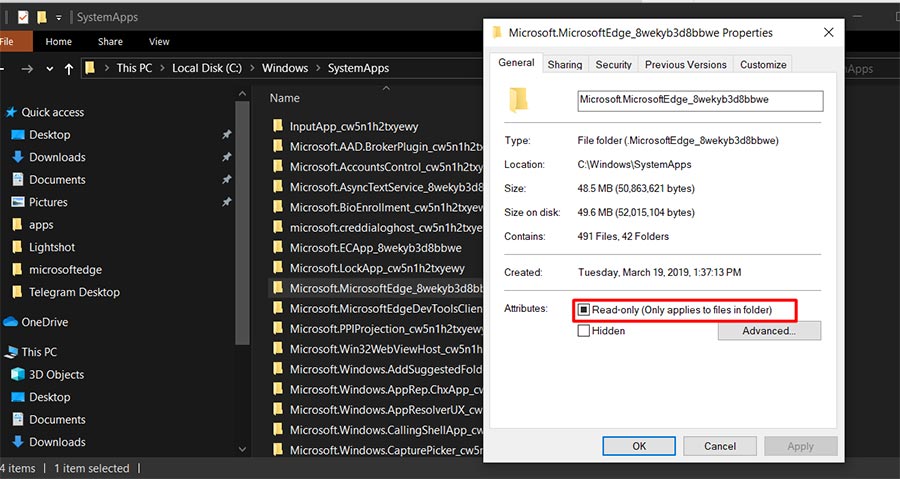Screen dimensions: 900x479
Task: Click the SystemApps segment in the address bar
Action: tap(358, 68)
